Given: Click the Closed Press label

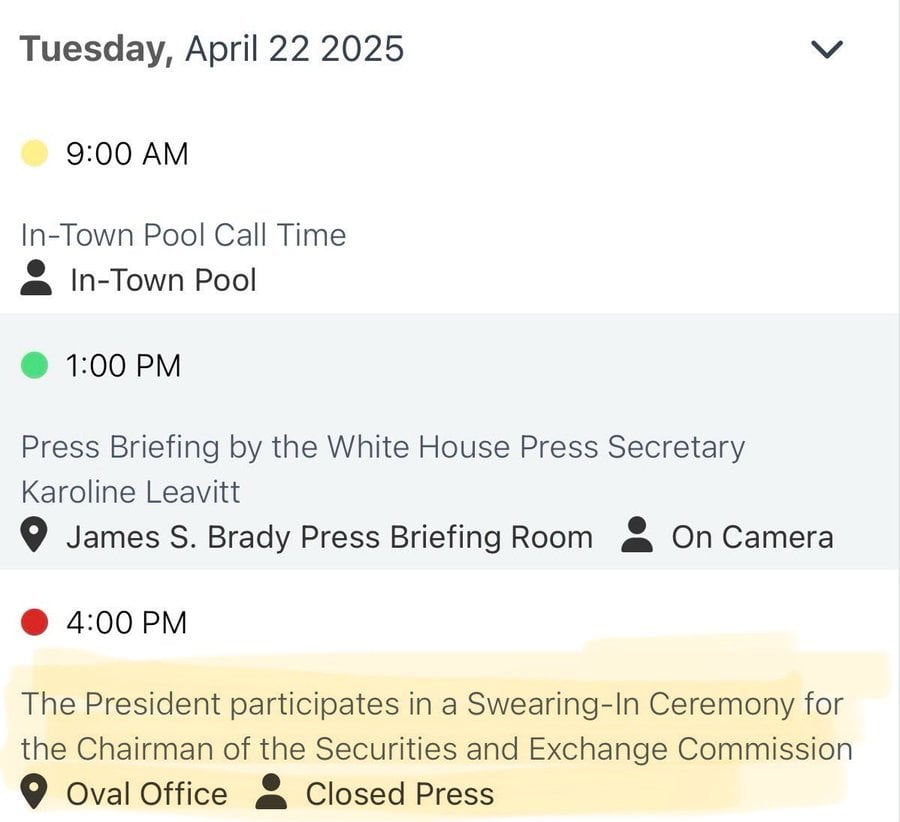Looking at the screenshot, I should pyautogui.click(x=399, y=794).
